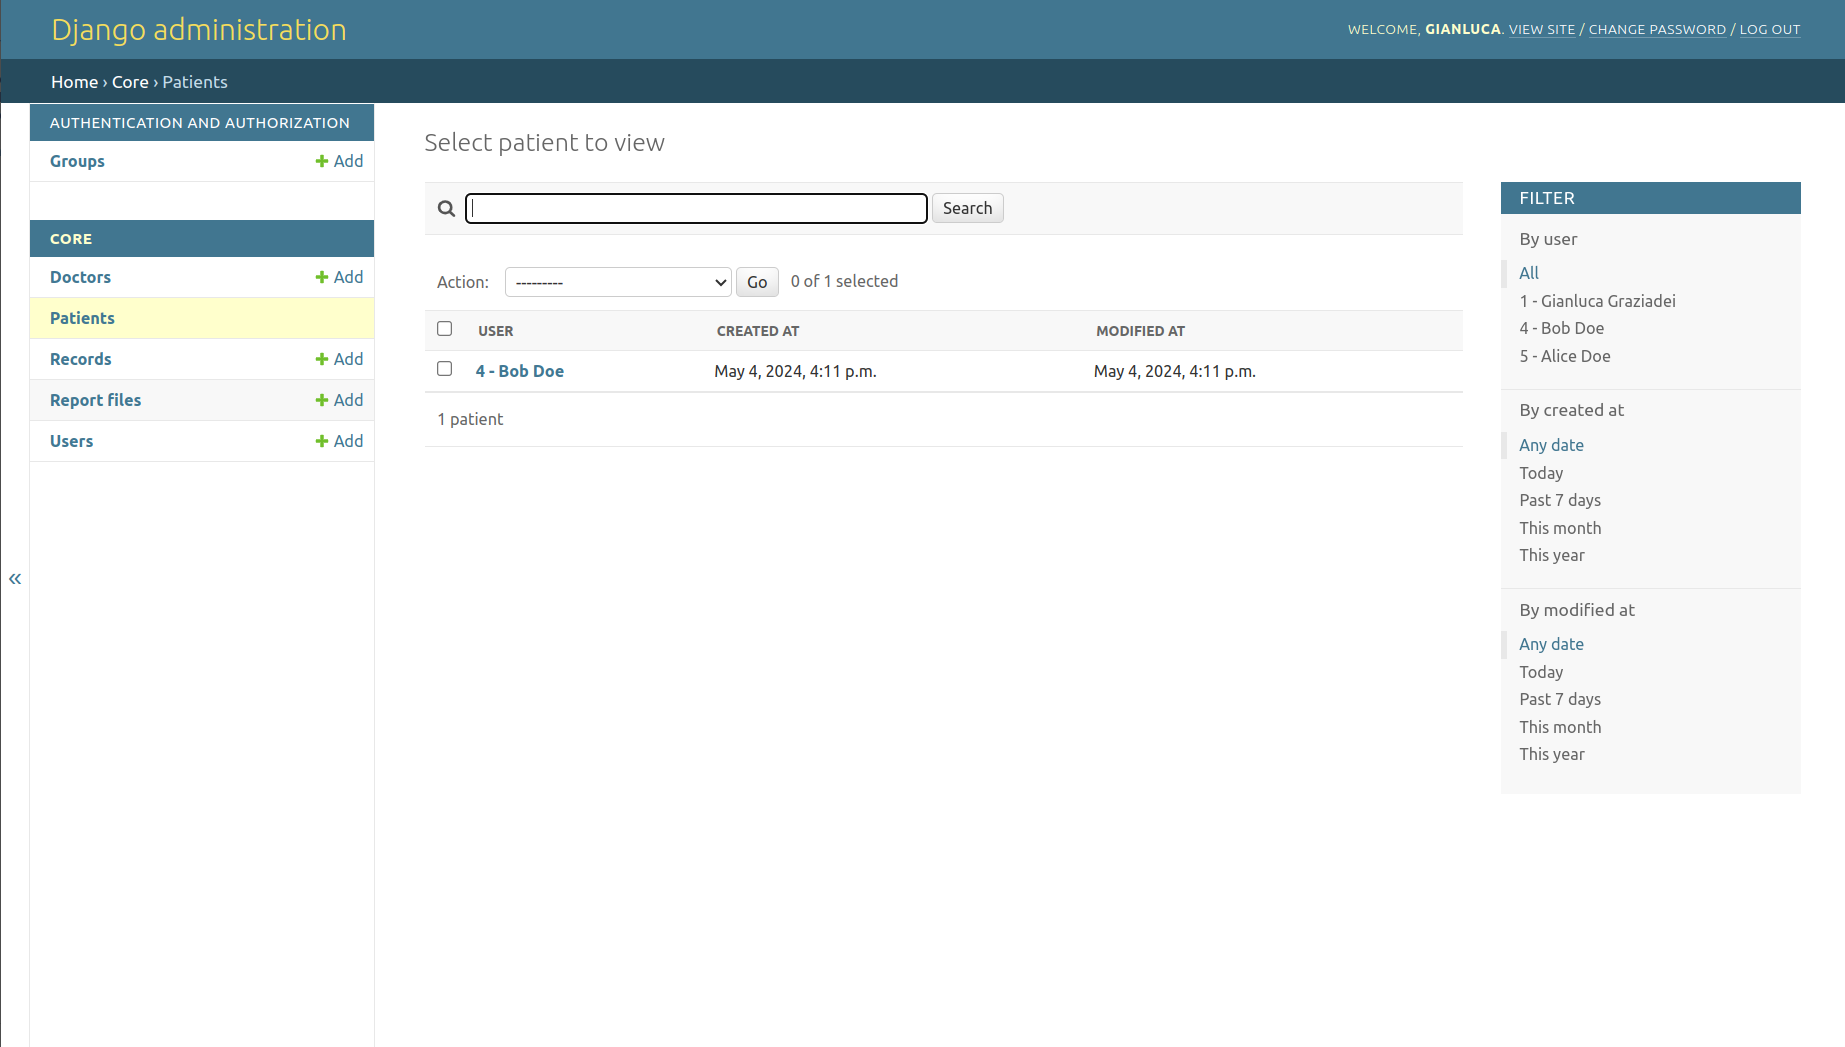Log out of Django administration

[1770, 30]
